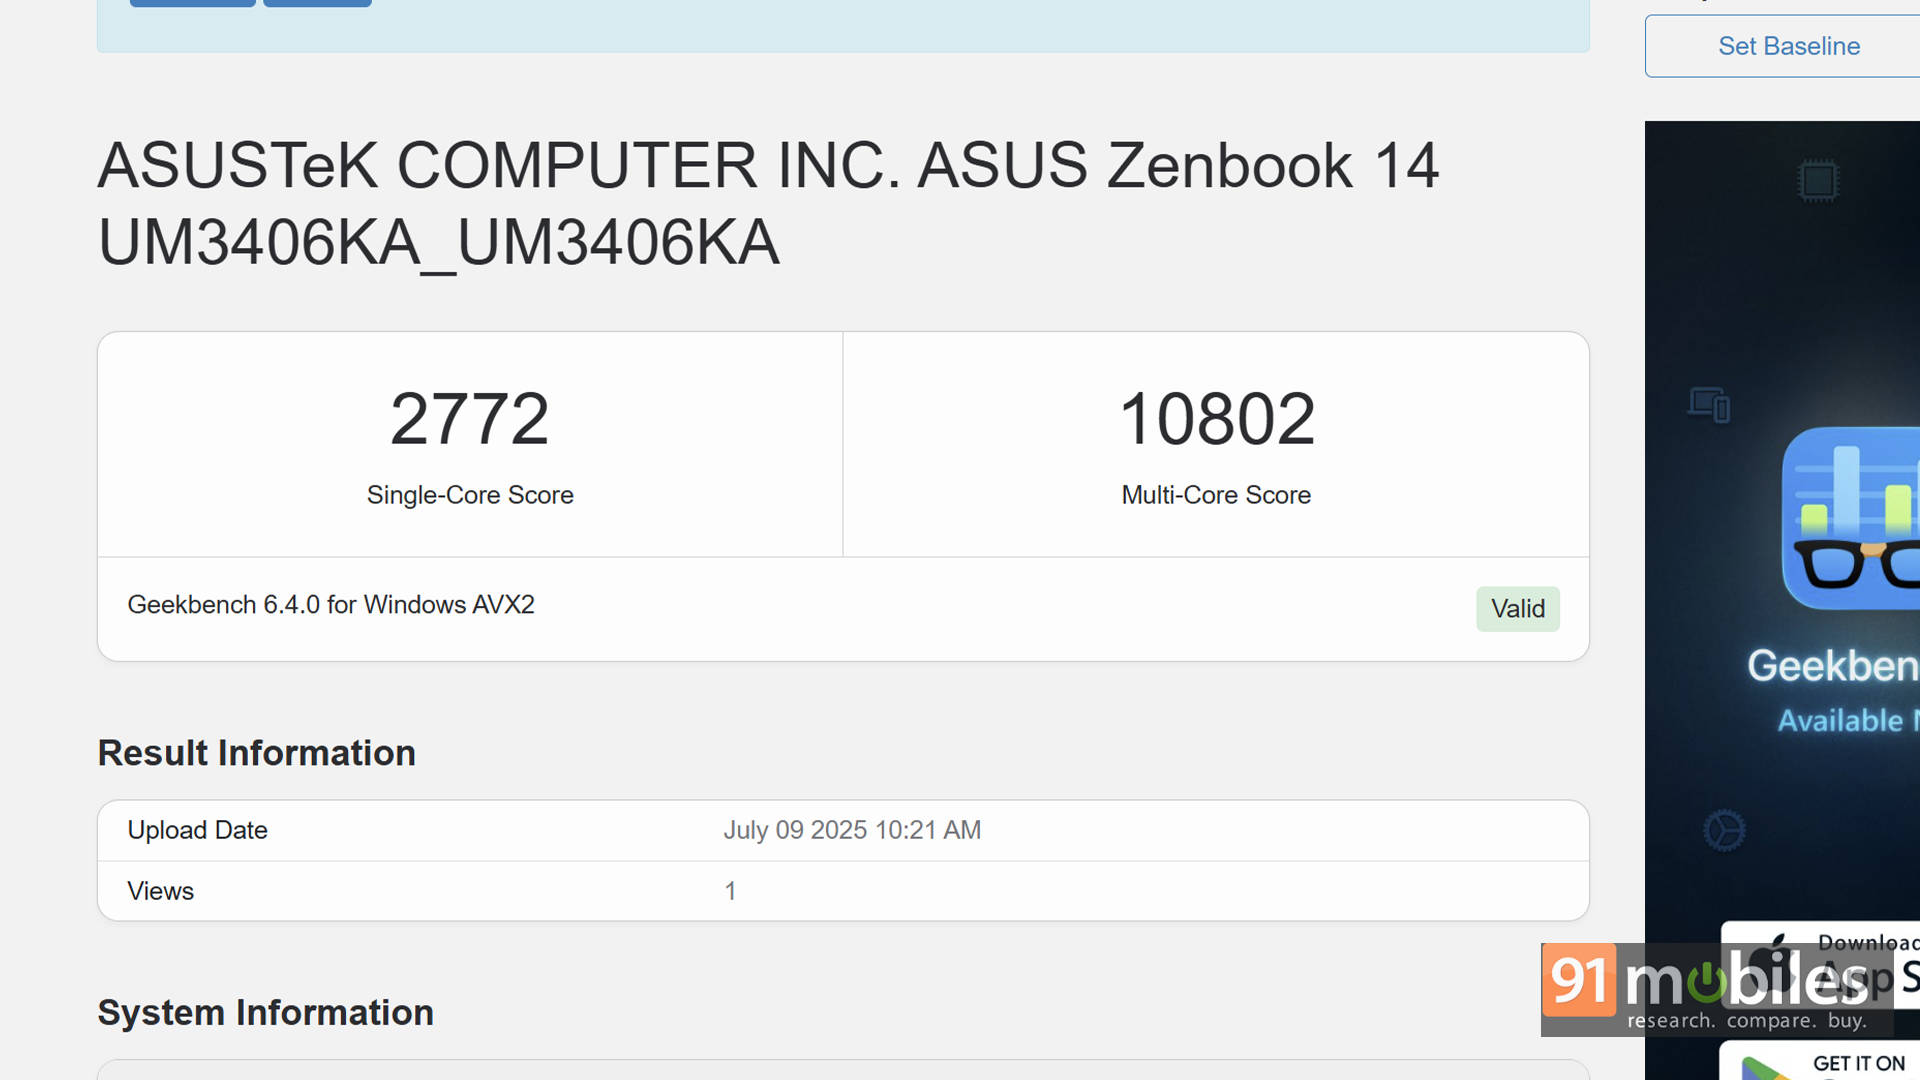
Task: Click the gear cog icon in ad
Action: 1724,830
